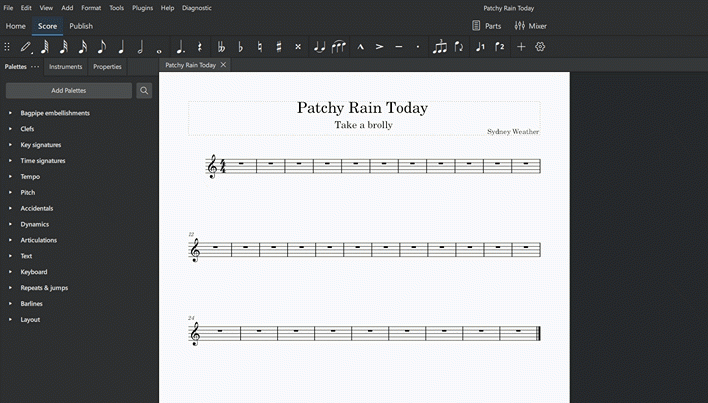The image size is (708, 403).
Task: Toggle the rest button in the toolbar
Action: point(200,47)
